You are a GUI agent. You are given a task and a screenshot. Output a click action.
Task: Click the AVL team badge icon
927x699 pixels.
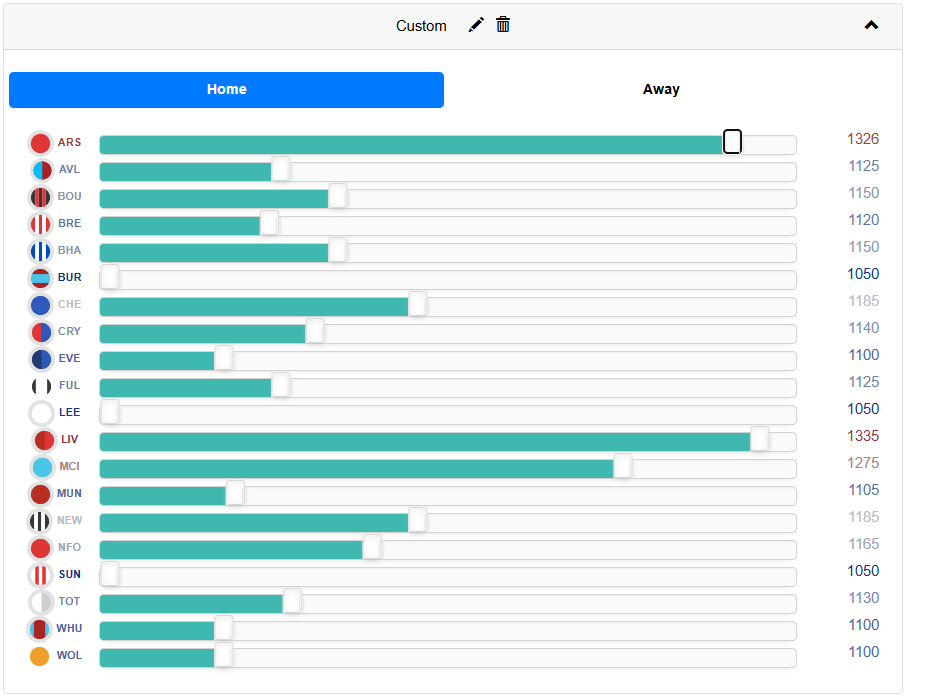coord(42,170)
